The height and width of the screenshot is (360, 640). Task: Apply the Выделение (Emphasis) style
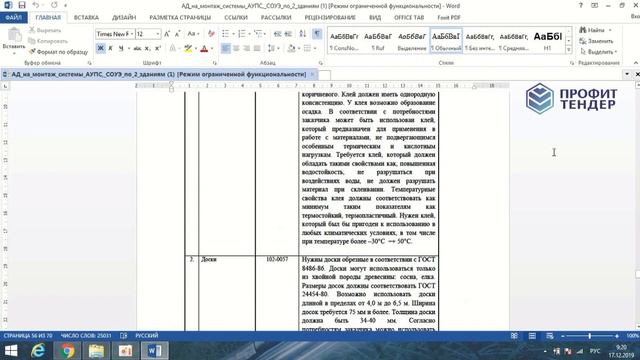[x=412, y=40]
